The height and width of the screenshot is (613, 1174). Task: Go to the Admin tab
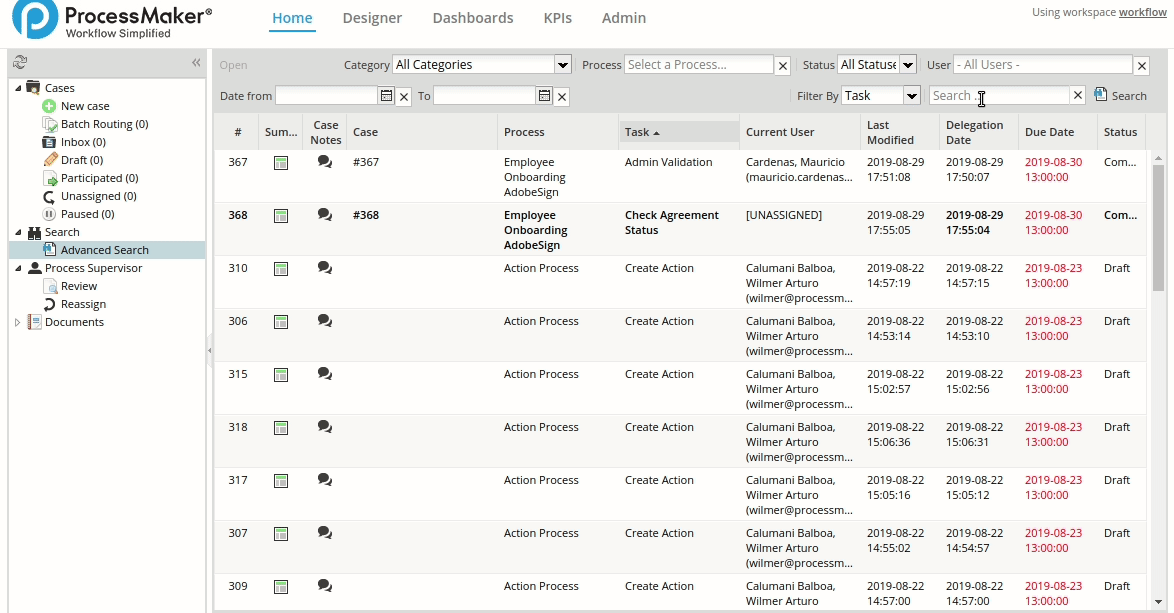(623, 18)
